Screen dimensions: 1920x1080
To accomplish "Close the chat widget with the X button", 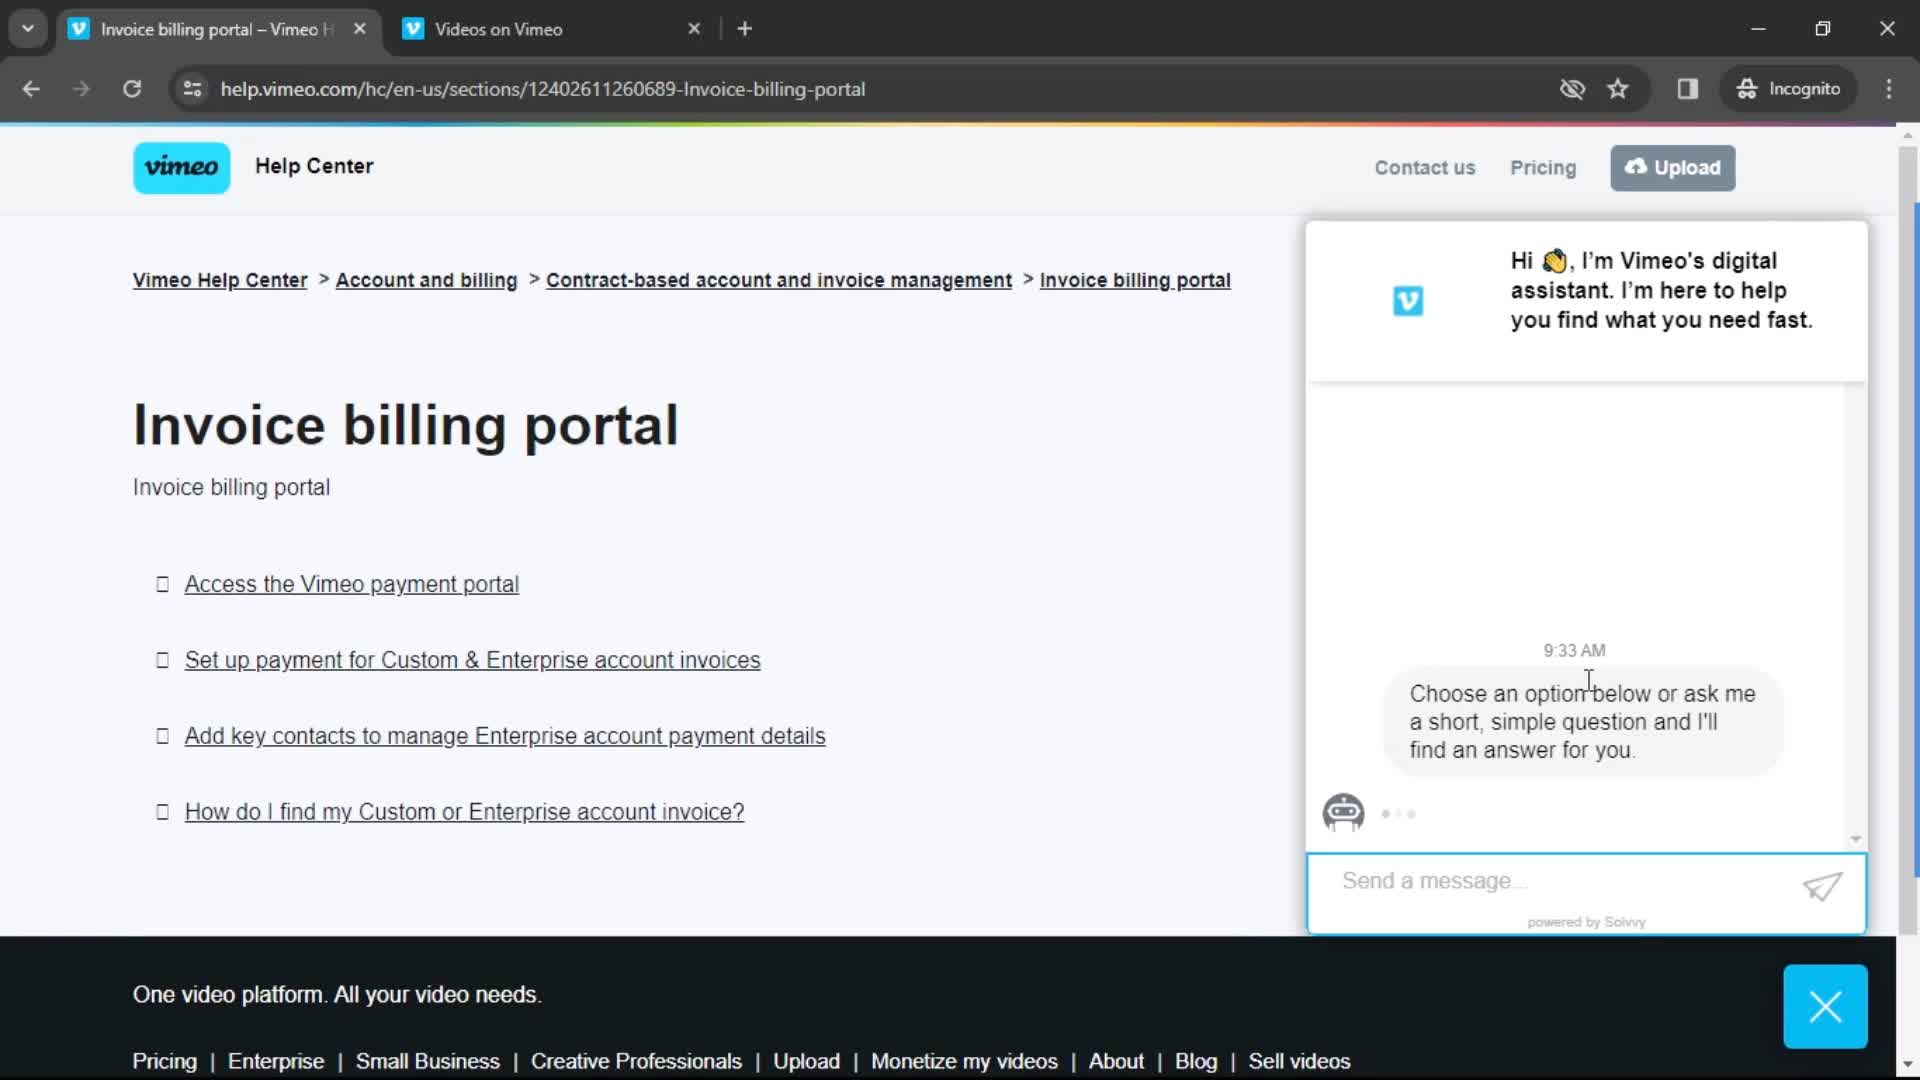I will tap(1825, 1006).
